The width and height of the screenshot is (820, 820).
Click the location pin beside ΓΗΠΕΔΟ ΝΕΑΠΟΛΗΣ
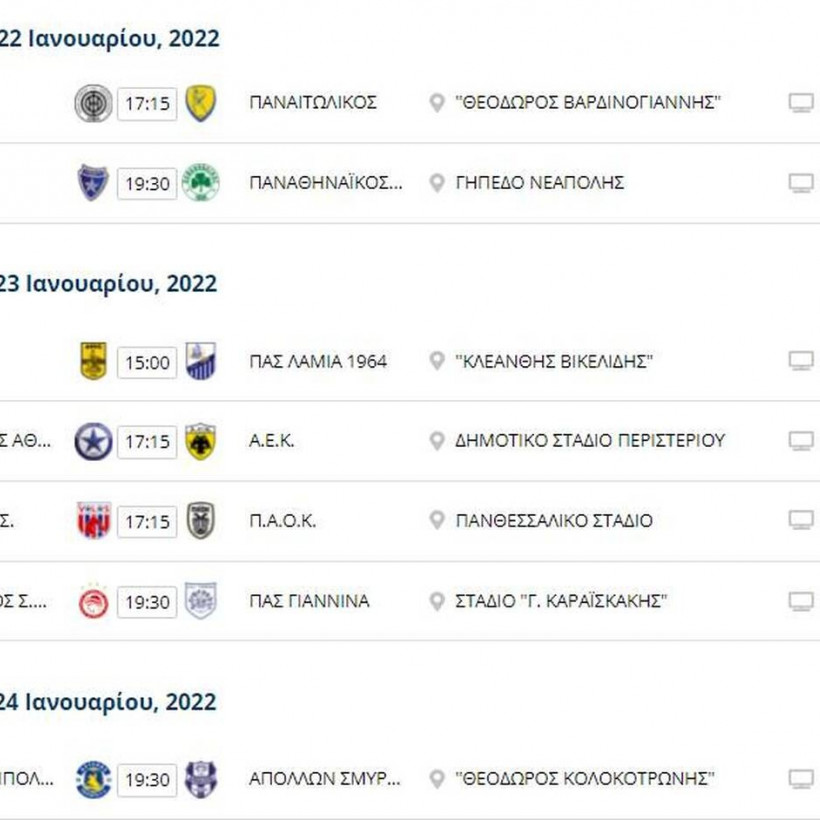436,183
